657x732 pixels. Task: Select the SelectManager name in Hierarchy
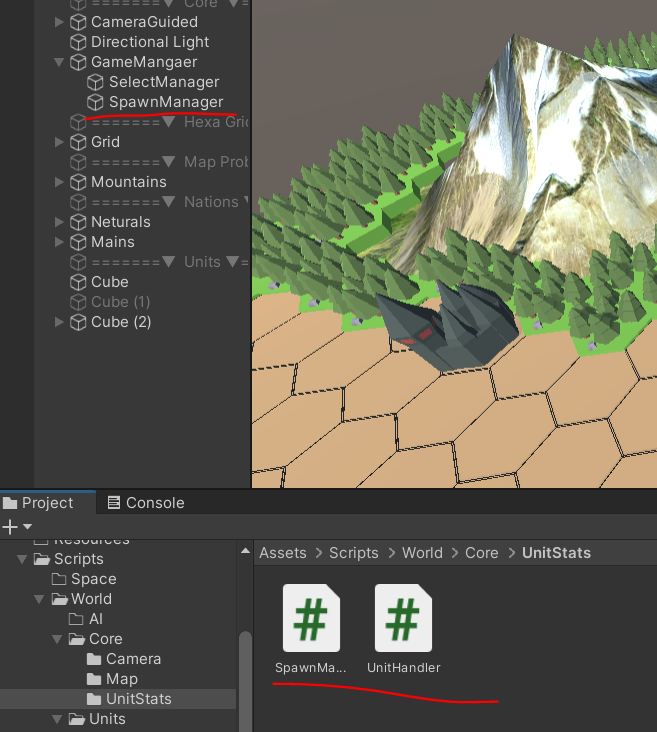[164, 82]
